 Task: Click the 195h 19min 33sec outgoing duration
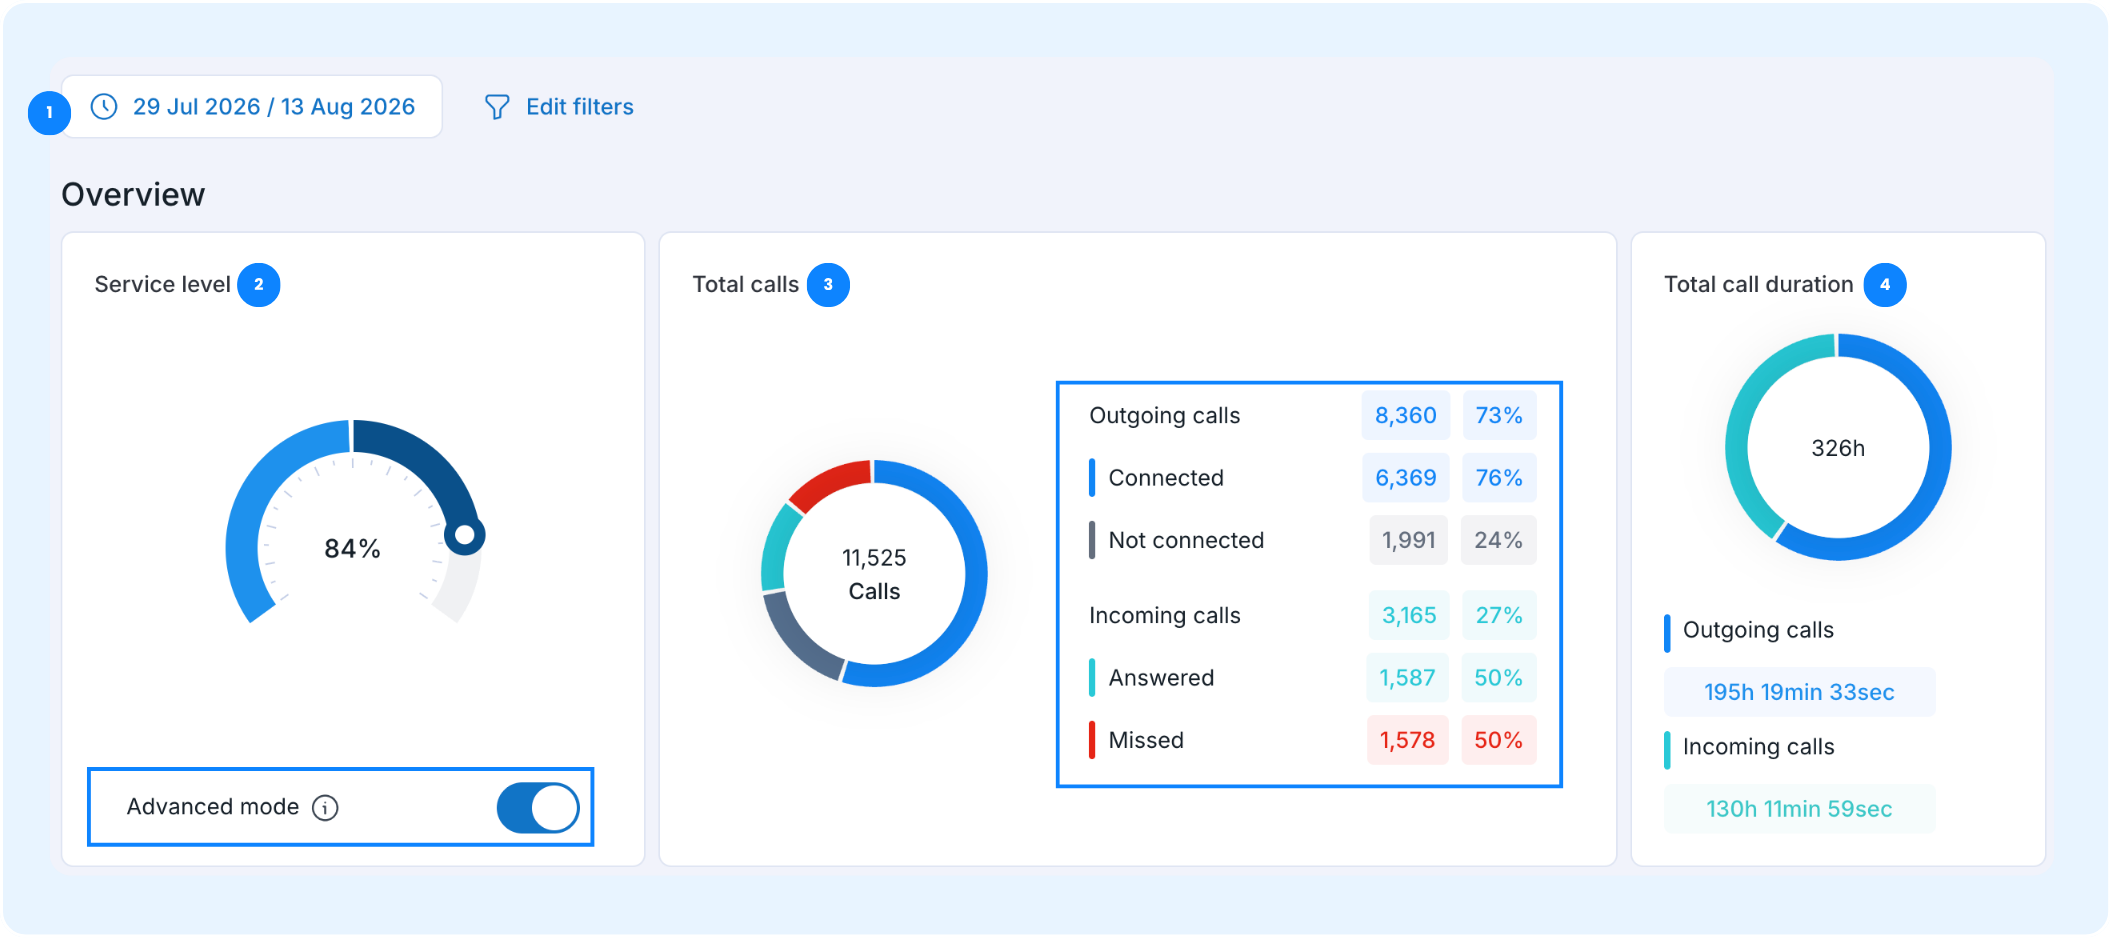pos(1799,692)
